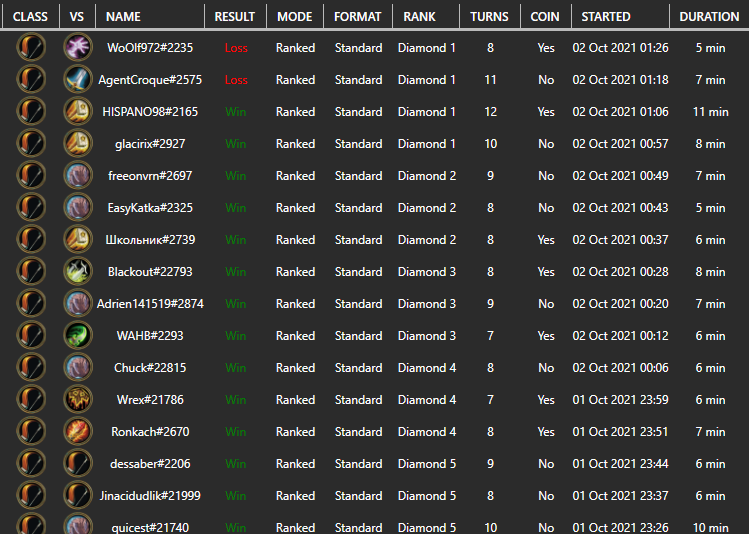Select the name dessaber#2206
The image size is (749, 534).
point(150,464)
